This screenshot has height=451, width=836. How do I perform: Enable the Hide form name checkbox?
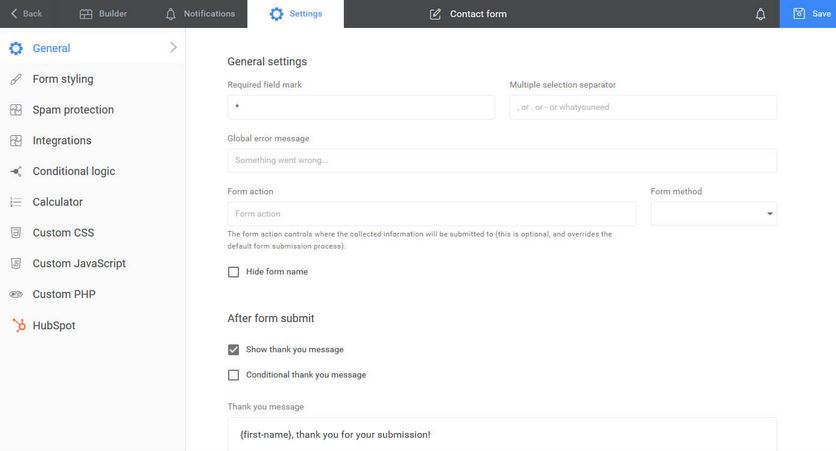[234, 272]
